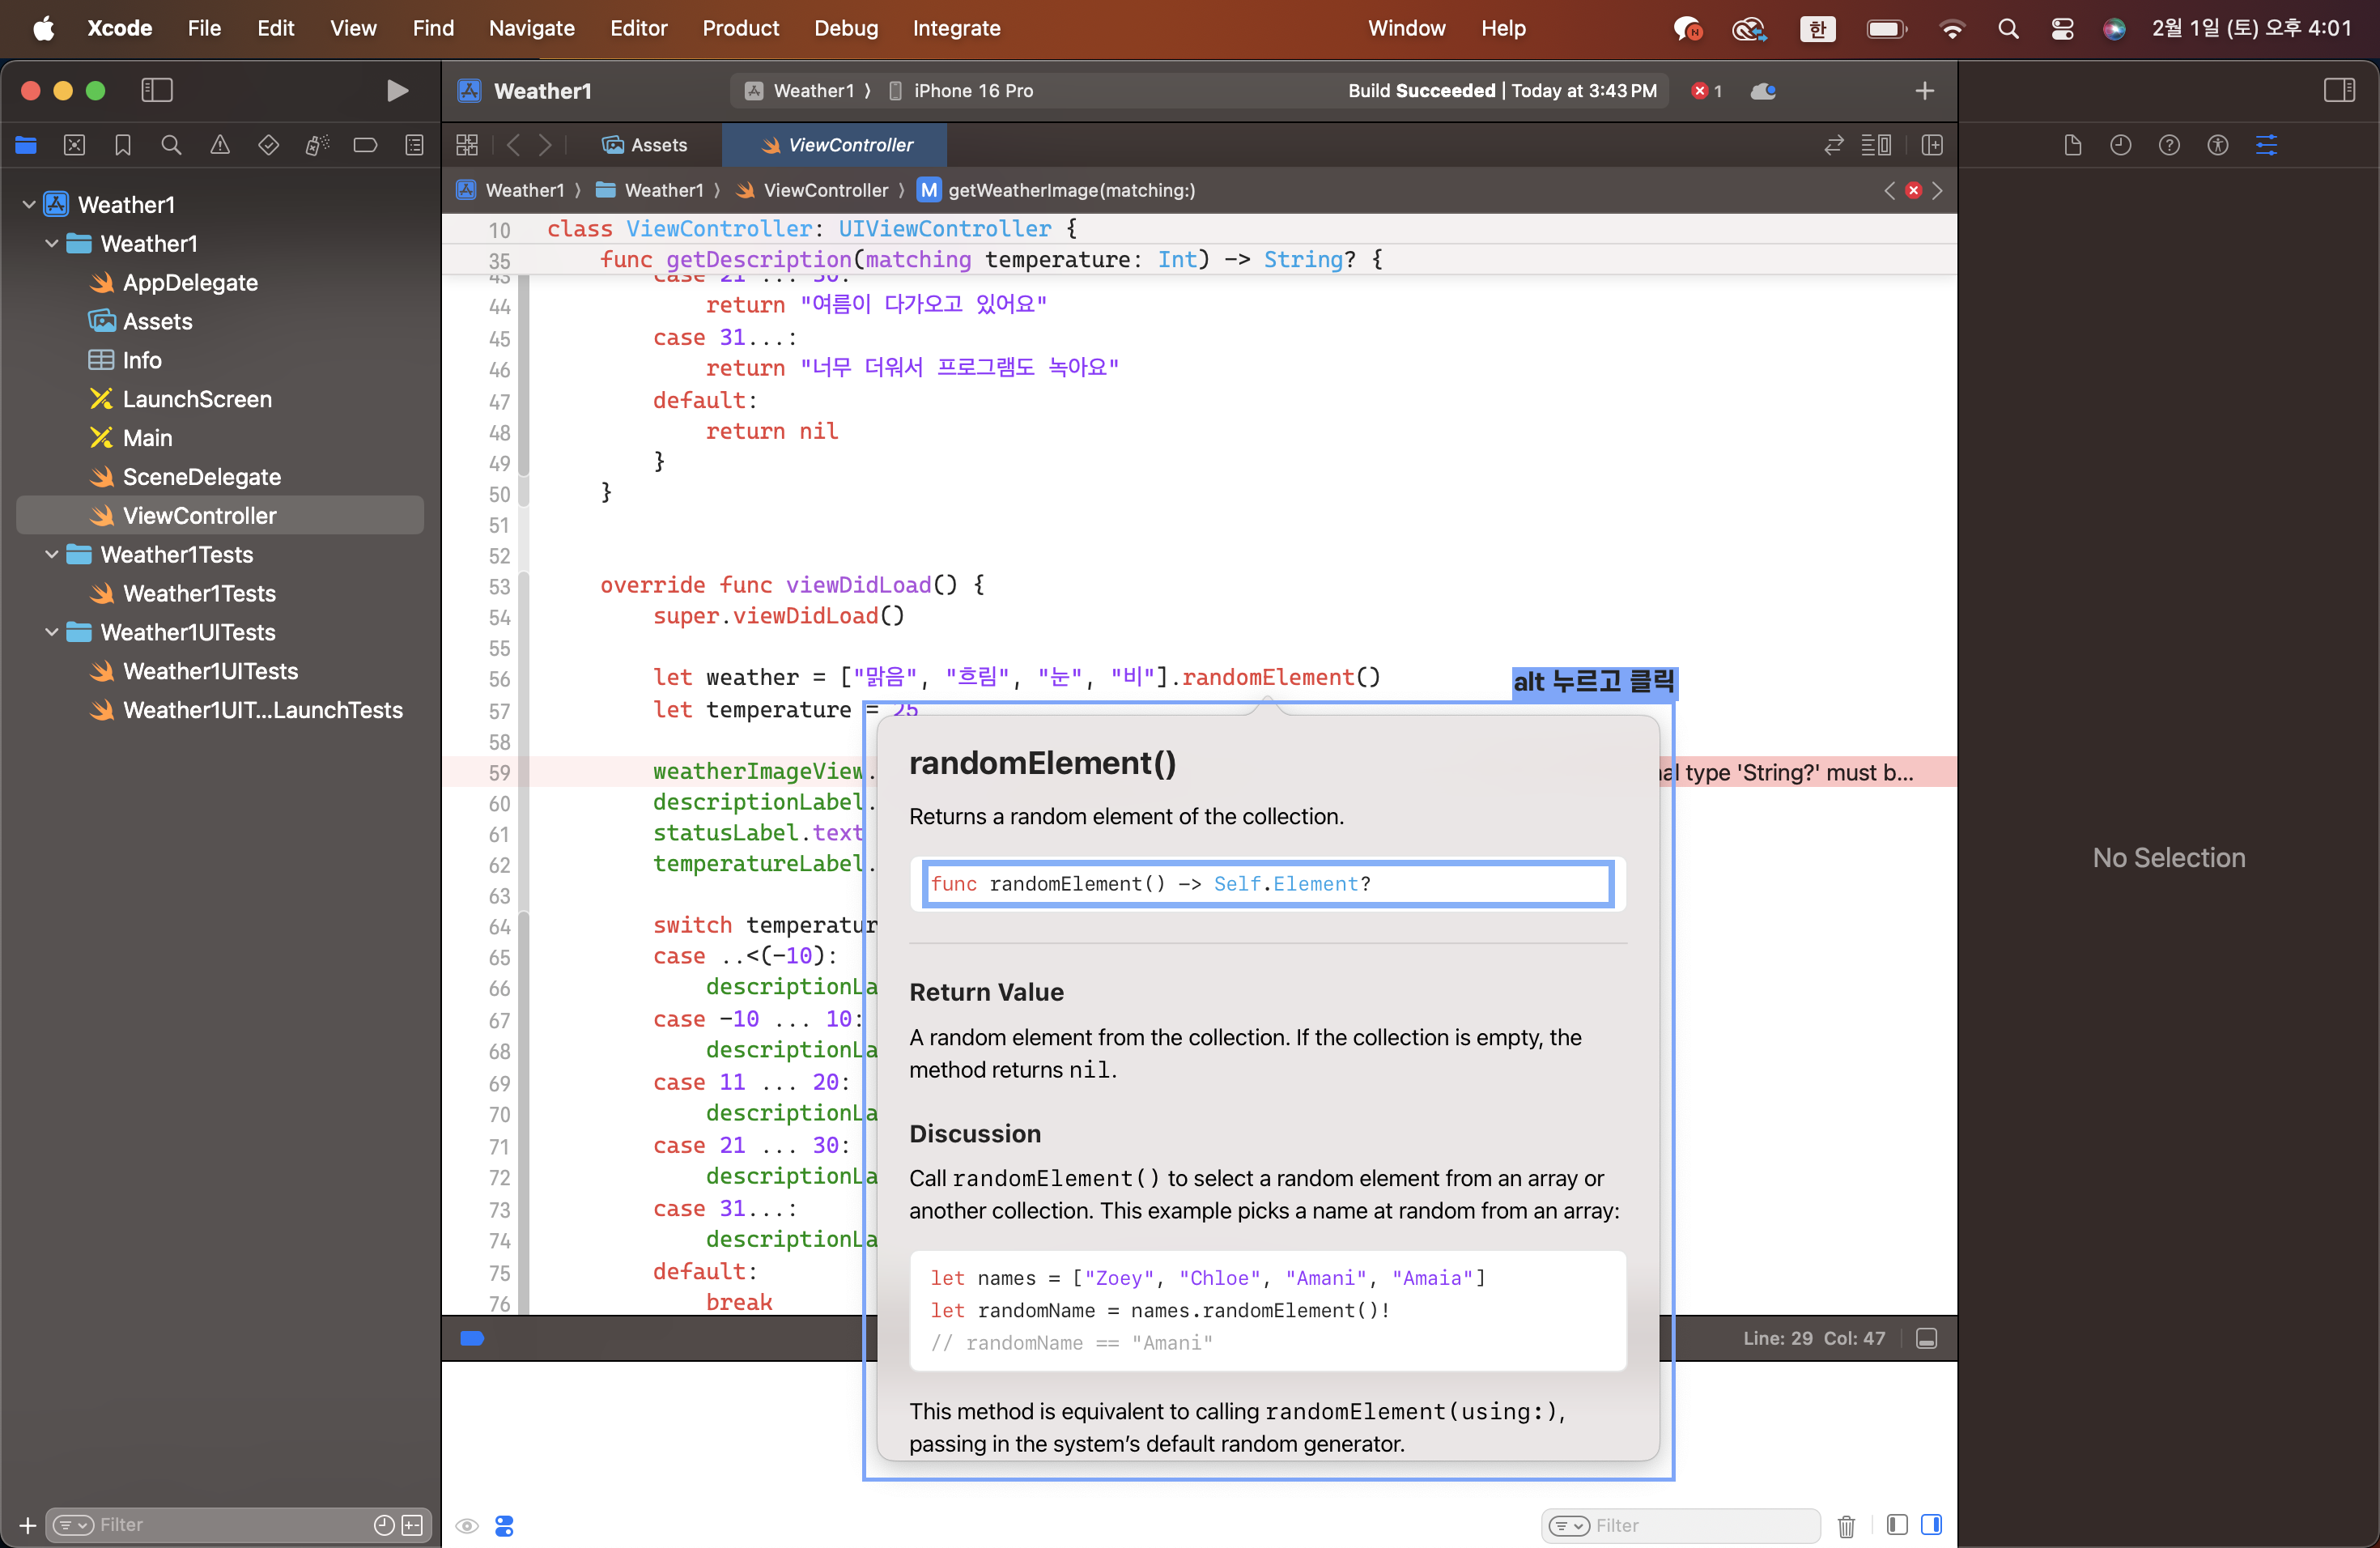Collapse the Weather1 project root
2380x1548 pixels.
click(29, 204)
